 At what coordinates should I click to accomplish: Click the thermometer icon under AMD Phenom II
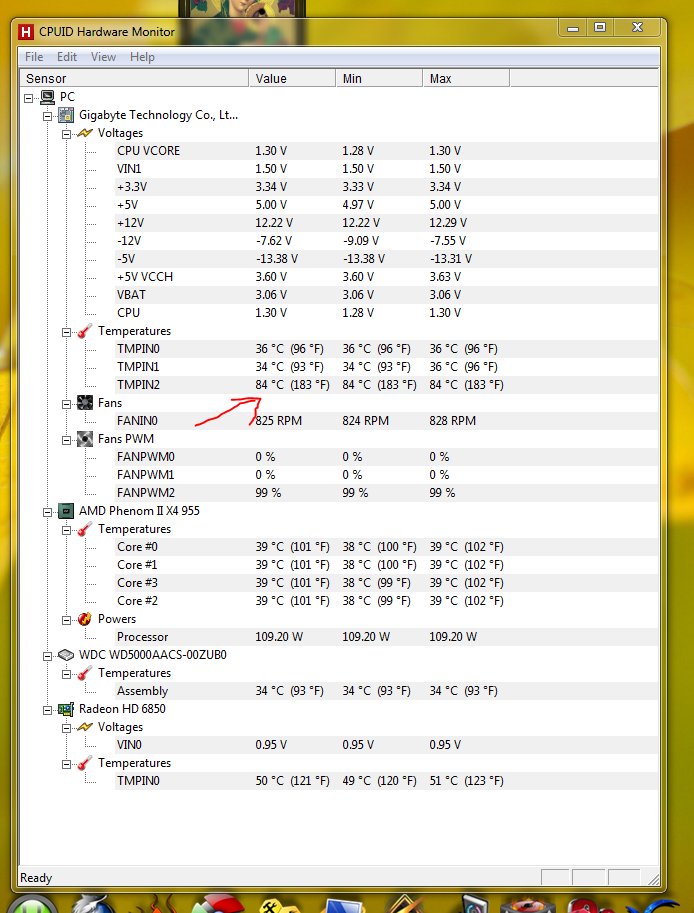point(85,529)
